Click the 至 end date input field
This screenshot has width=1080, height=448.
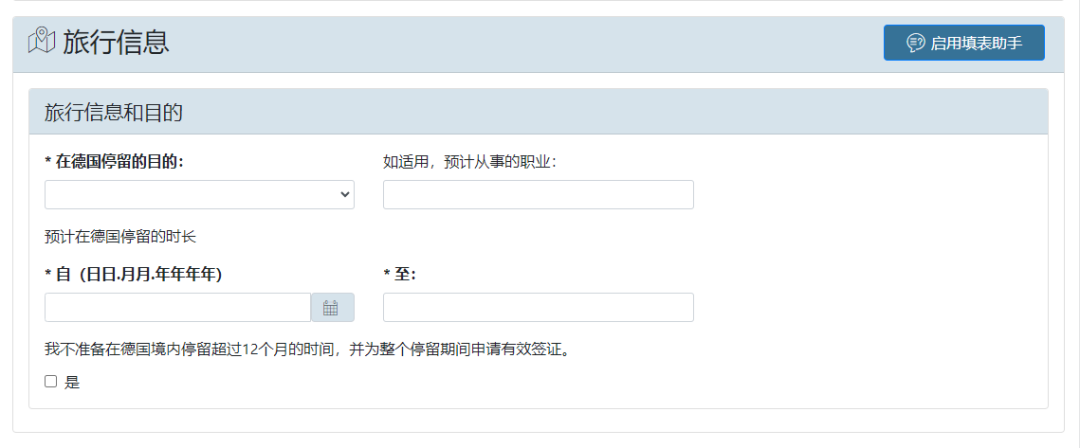tap(538, 307)
